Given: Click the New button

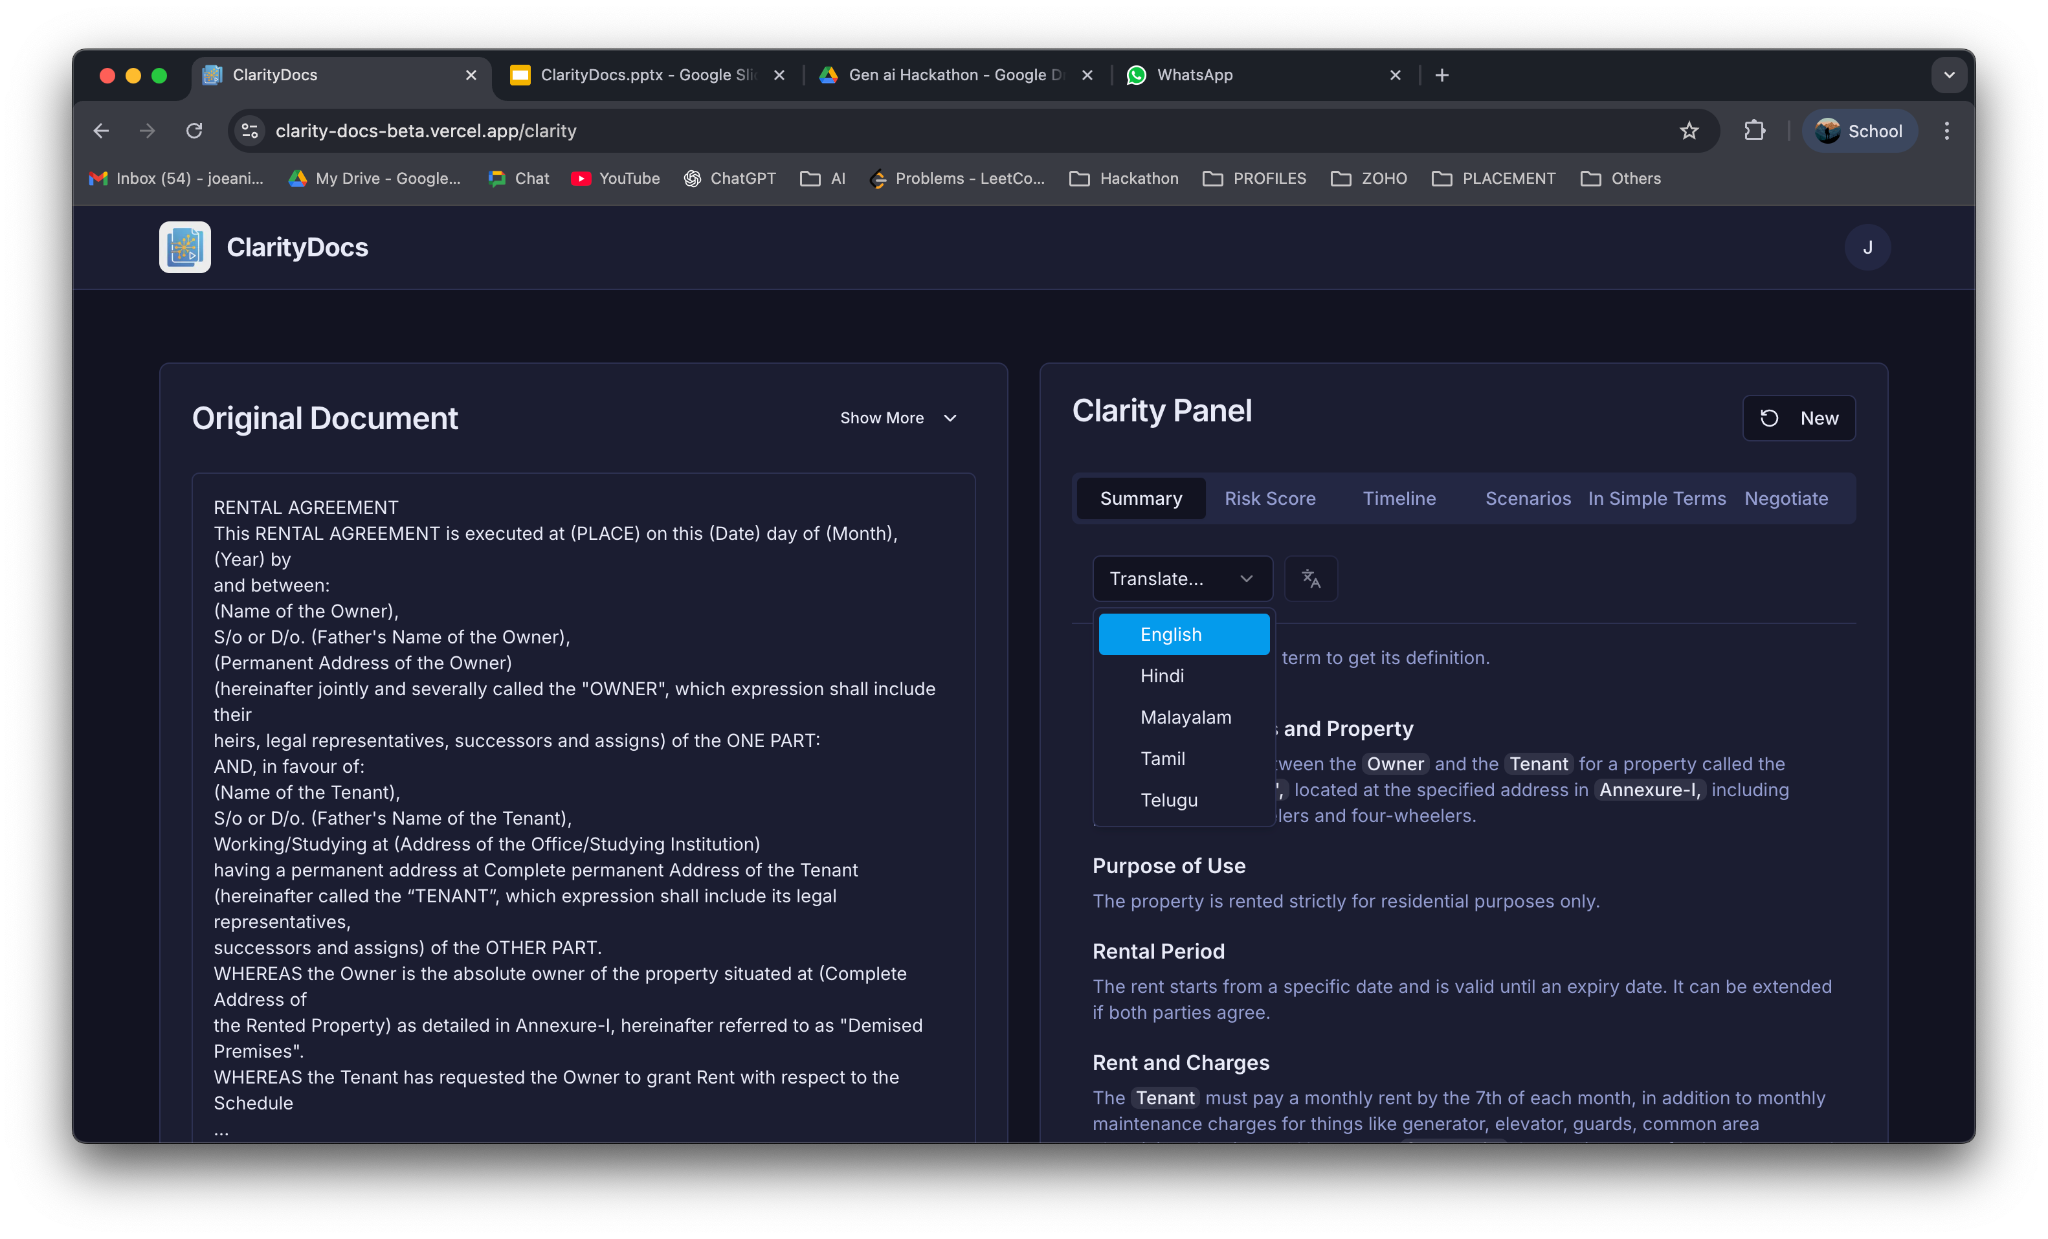Looking at the screenshot, I should (1798, 418).
